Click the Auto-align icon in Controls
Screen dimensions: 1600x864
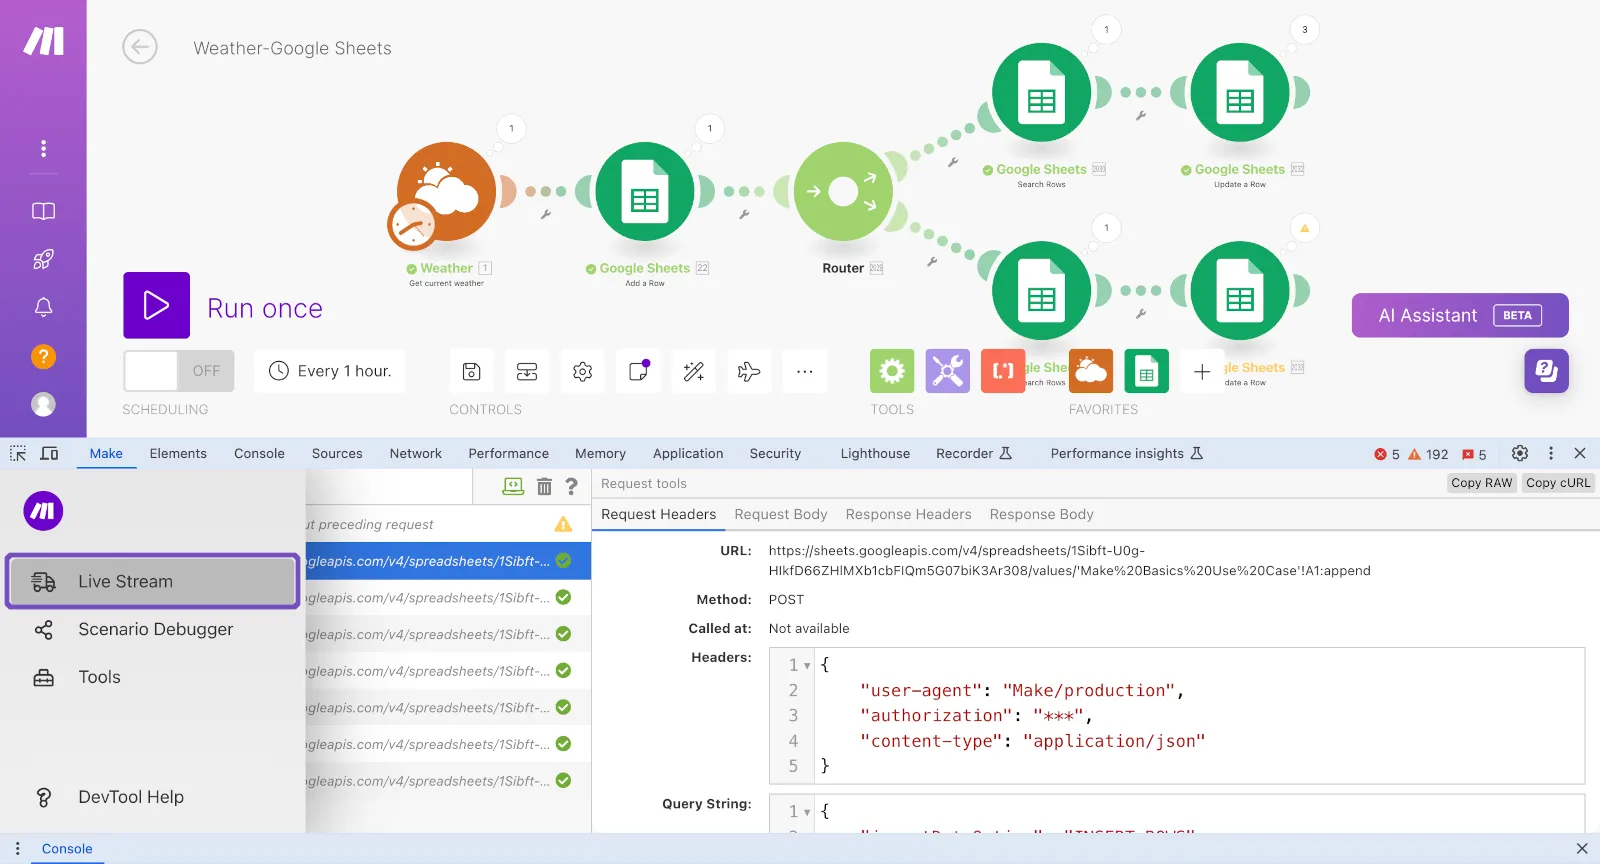(x=527, y=372)
